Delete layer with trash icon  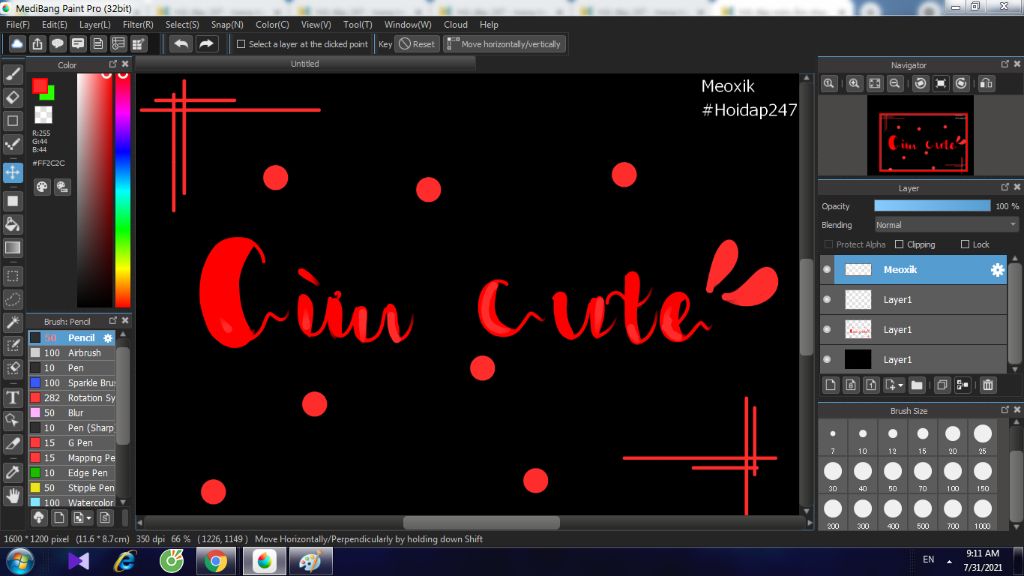[x=987, y=385]
